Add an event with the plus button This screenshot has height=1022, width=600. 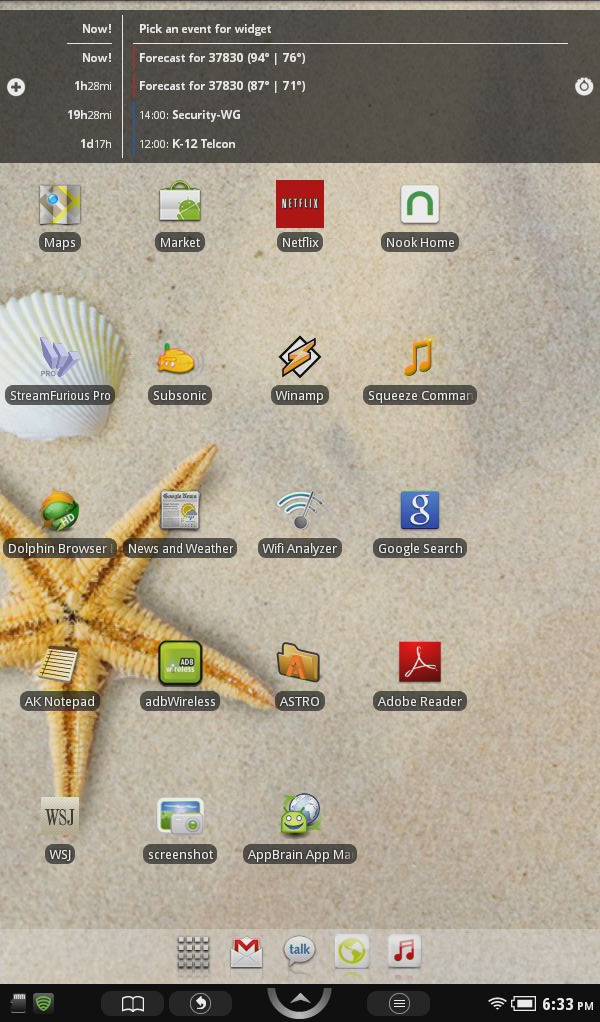tap(16, 87)
